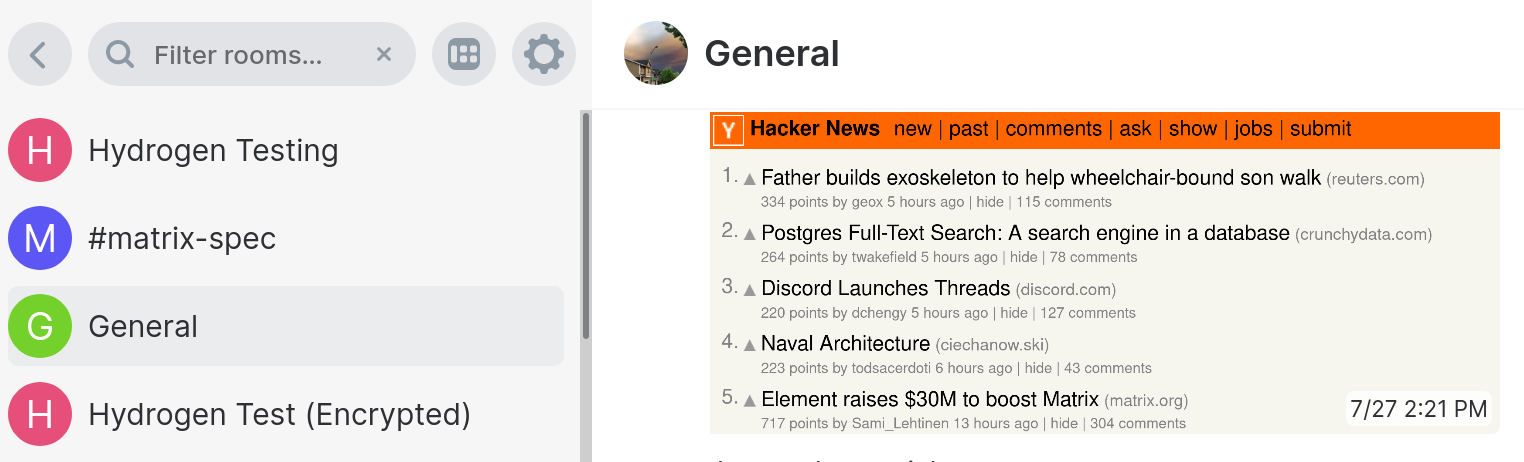Click the Hacker News screenshot image

point(1104,272)
